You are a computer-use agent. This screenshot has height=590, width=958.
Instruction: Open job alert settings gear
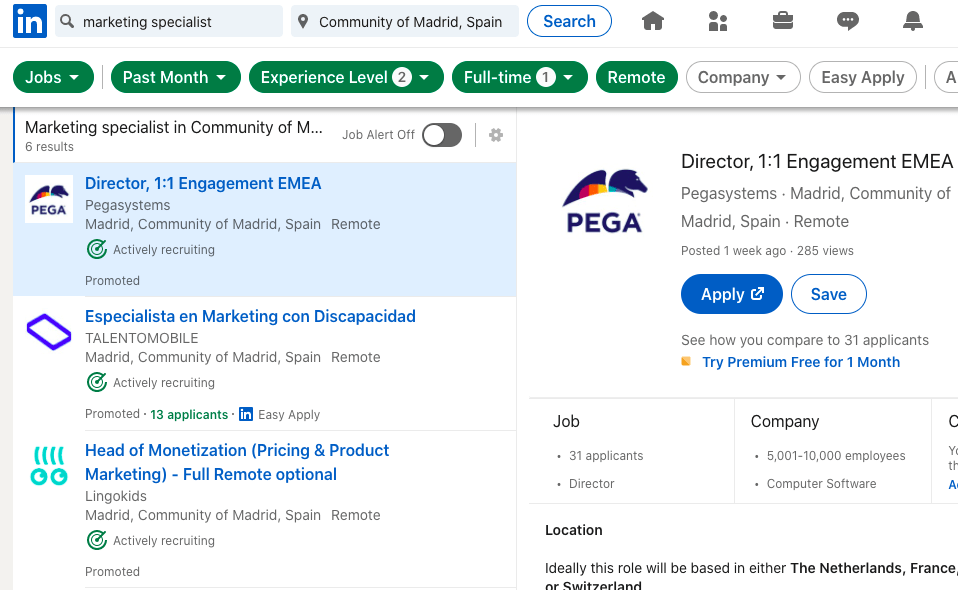point(496,135)
